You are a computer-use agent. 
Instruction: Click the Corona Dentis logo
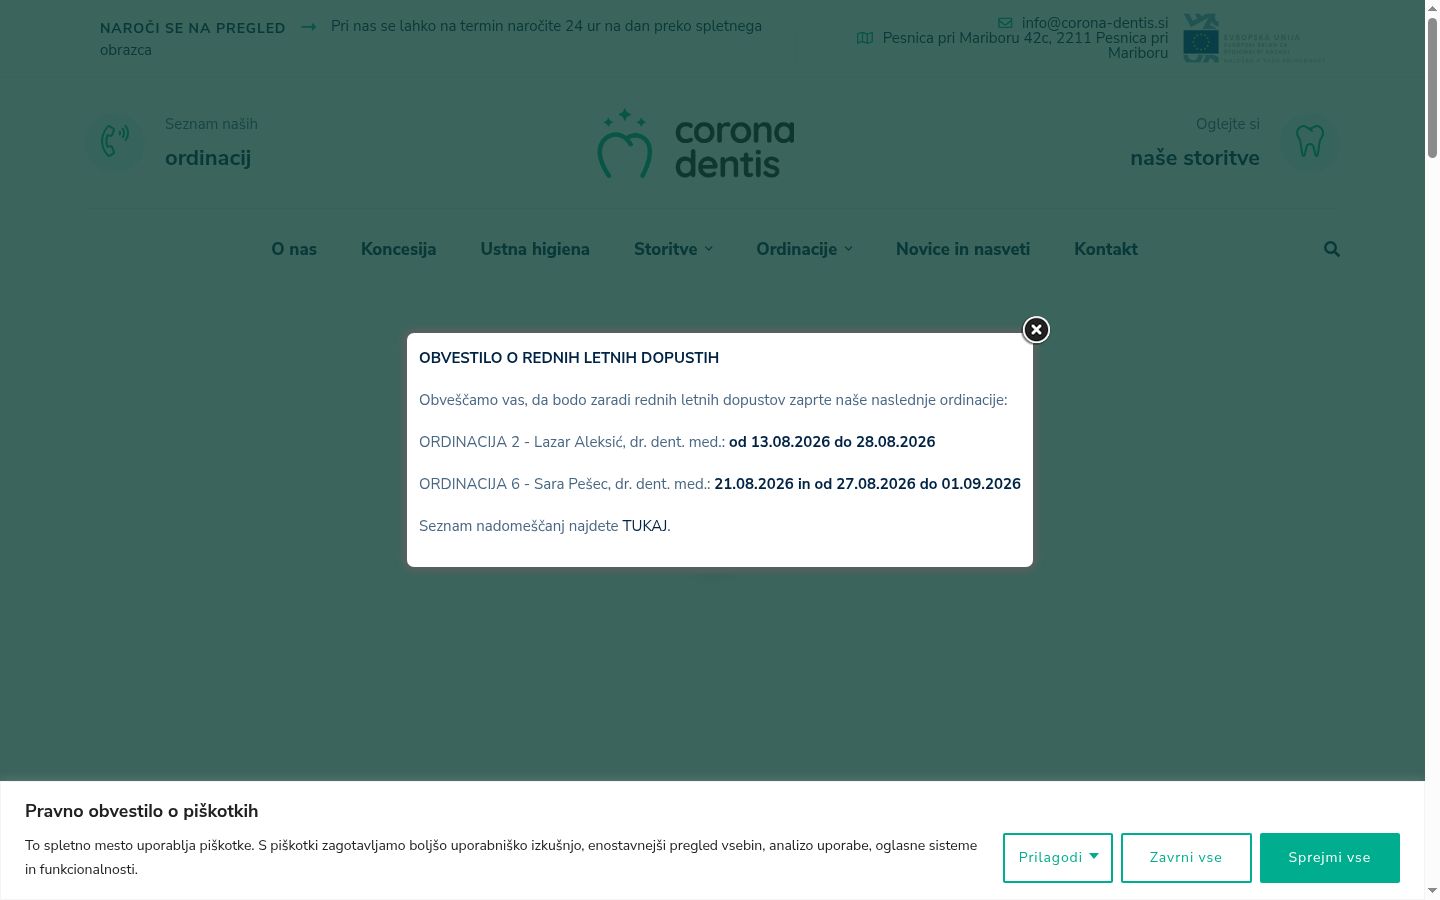click(x=696, y=144)
